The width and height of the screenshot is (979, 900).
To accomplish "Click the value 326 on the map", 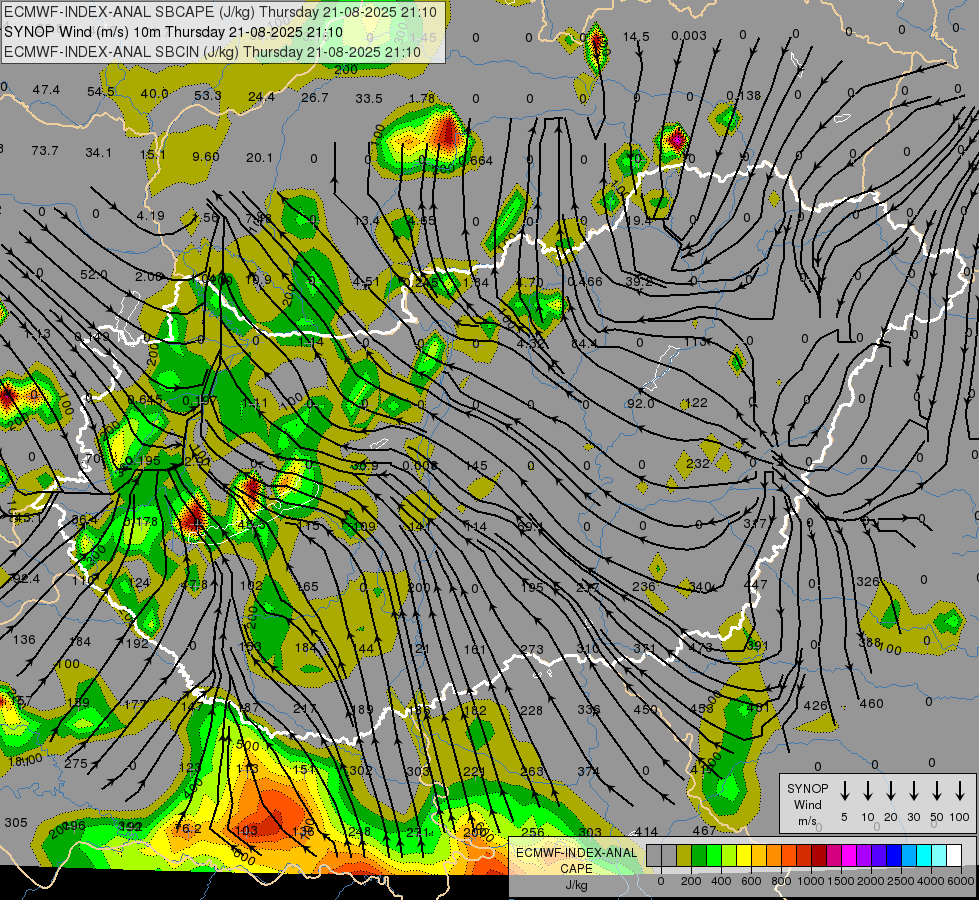I will tap(868, 581).
